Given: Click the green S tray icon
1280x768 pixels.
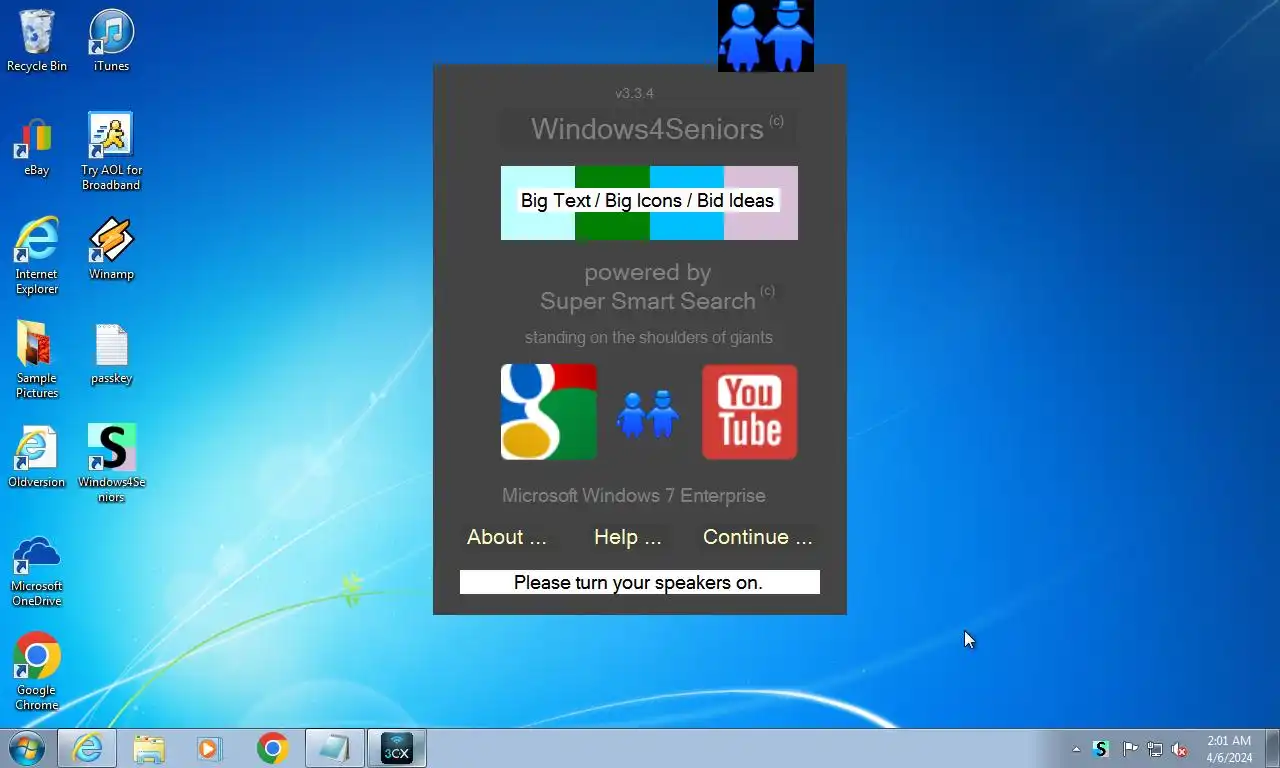Looking at the screenshot, I should [x=1101, y=749].
